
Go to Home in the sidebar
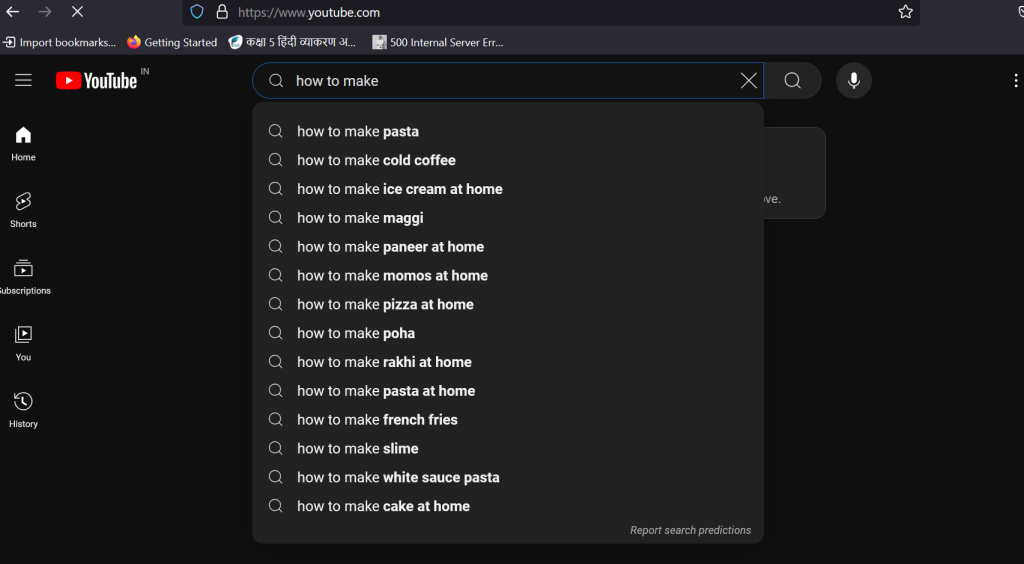pos(24,144)
